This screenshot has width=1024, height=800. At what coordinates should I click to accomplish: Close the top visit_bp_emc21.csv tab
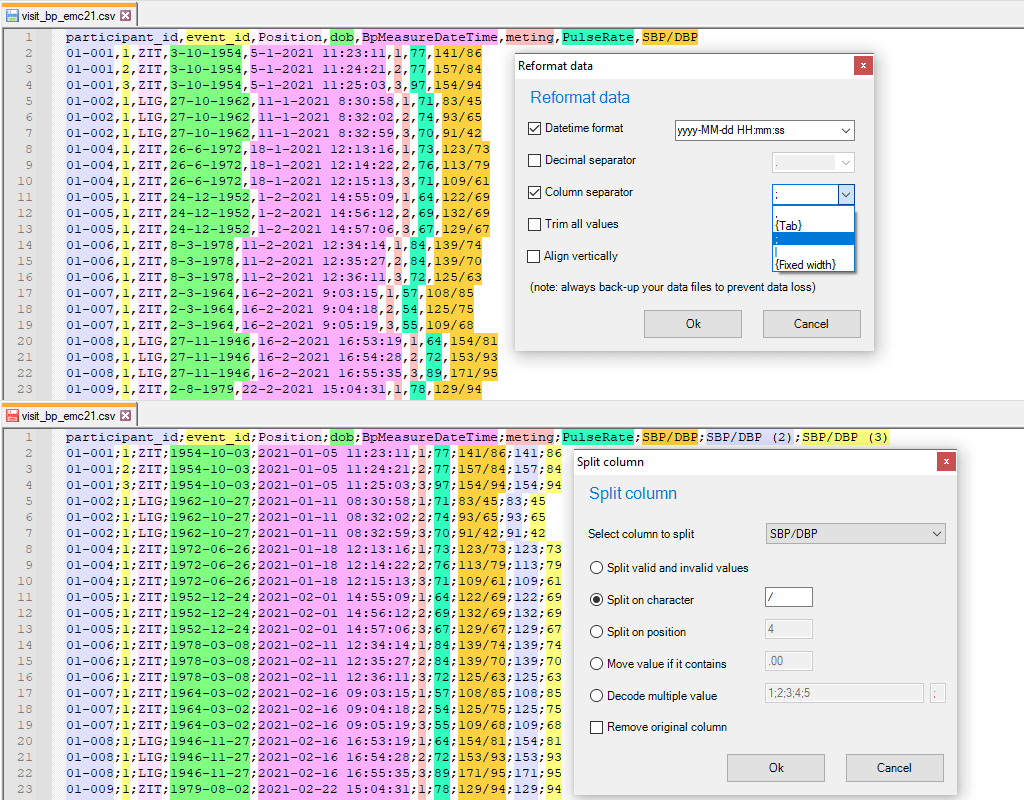pos(126,15)
